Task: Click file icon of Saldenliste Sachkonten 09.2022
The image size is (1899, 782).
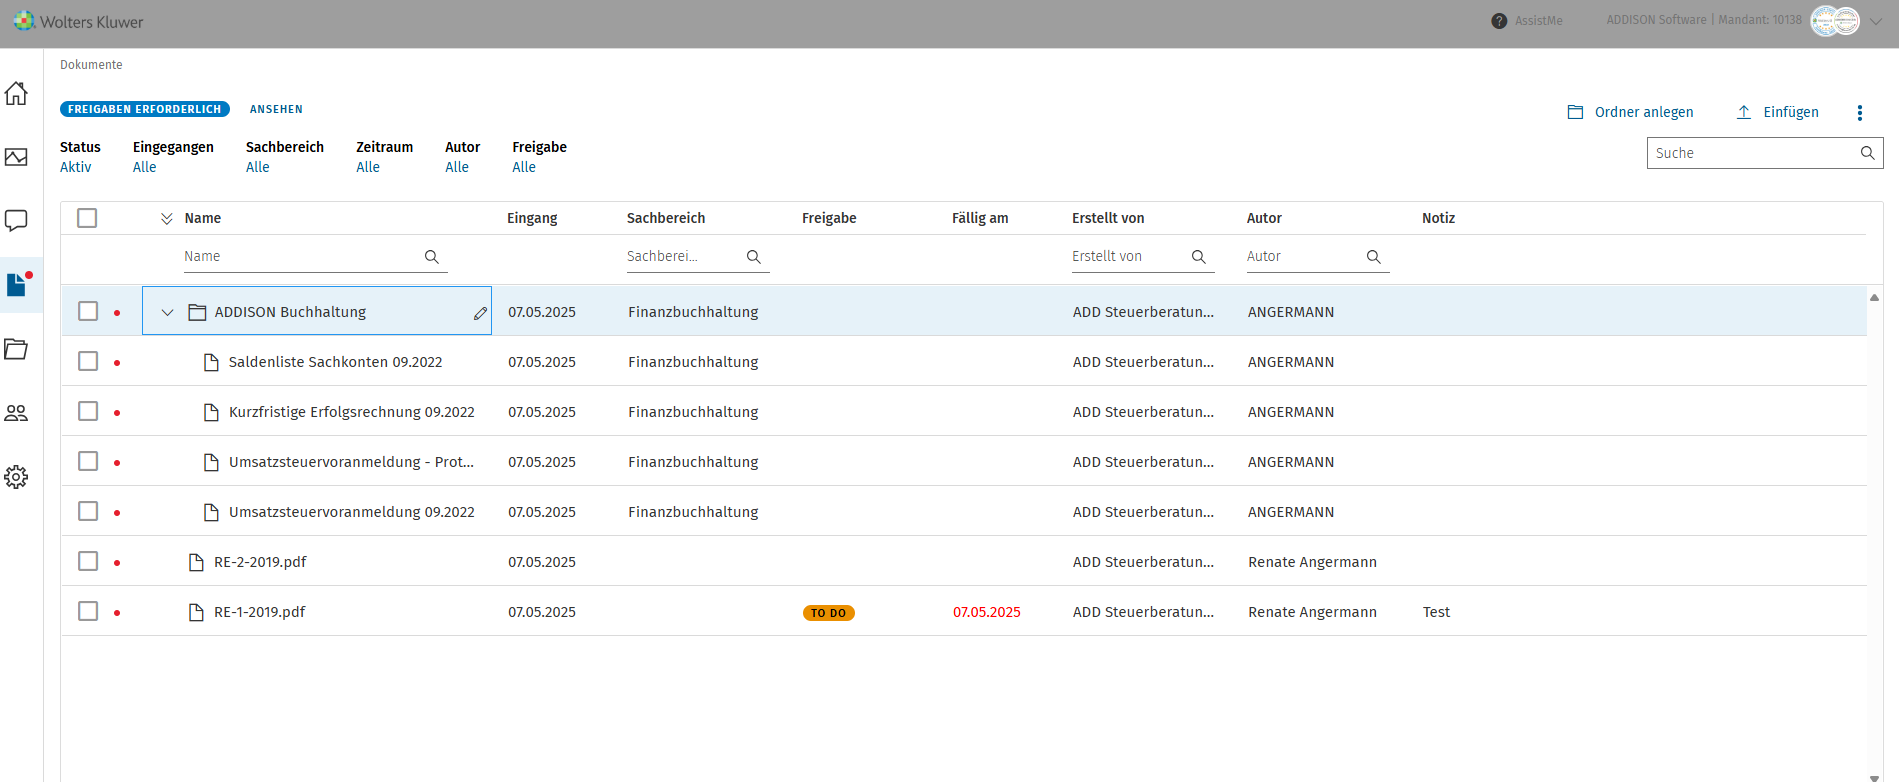Action: pyautogui.click(x=211, y=362)
